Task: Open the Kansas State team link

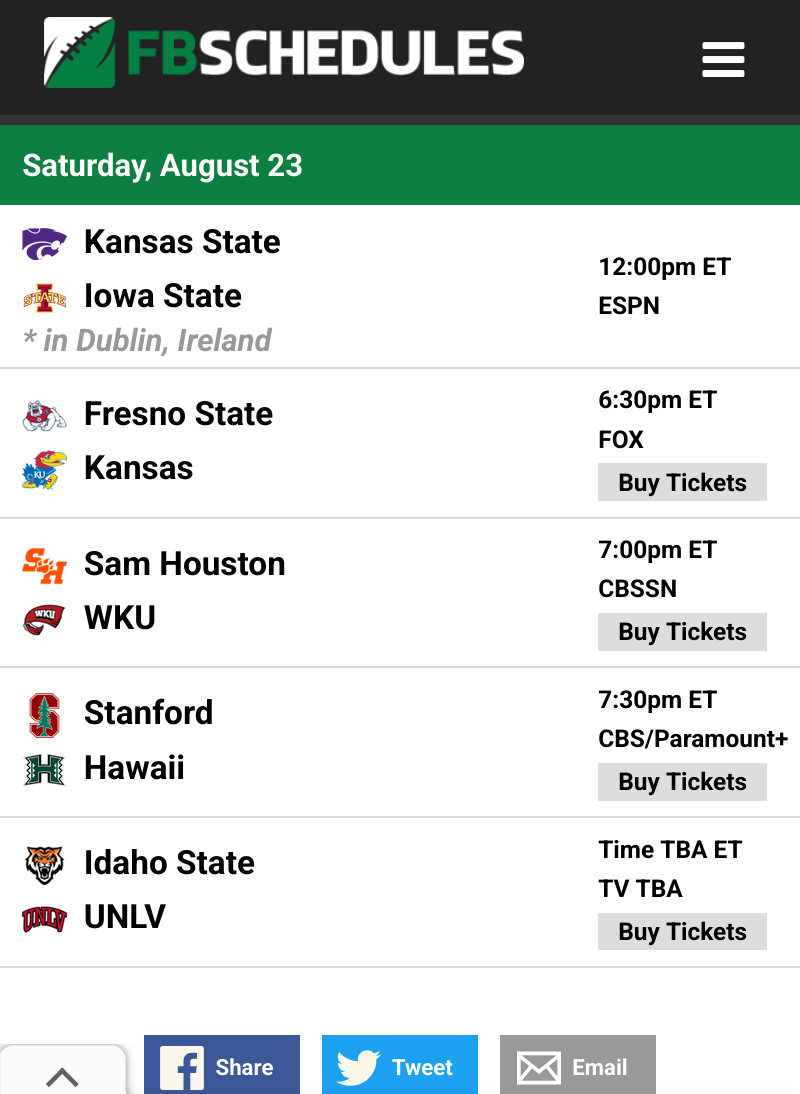Action: coord(182,242)
